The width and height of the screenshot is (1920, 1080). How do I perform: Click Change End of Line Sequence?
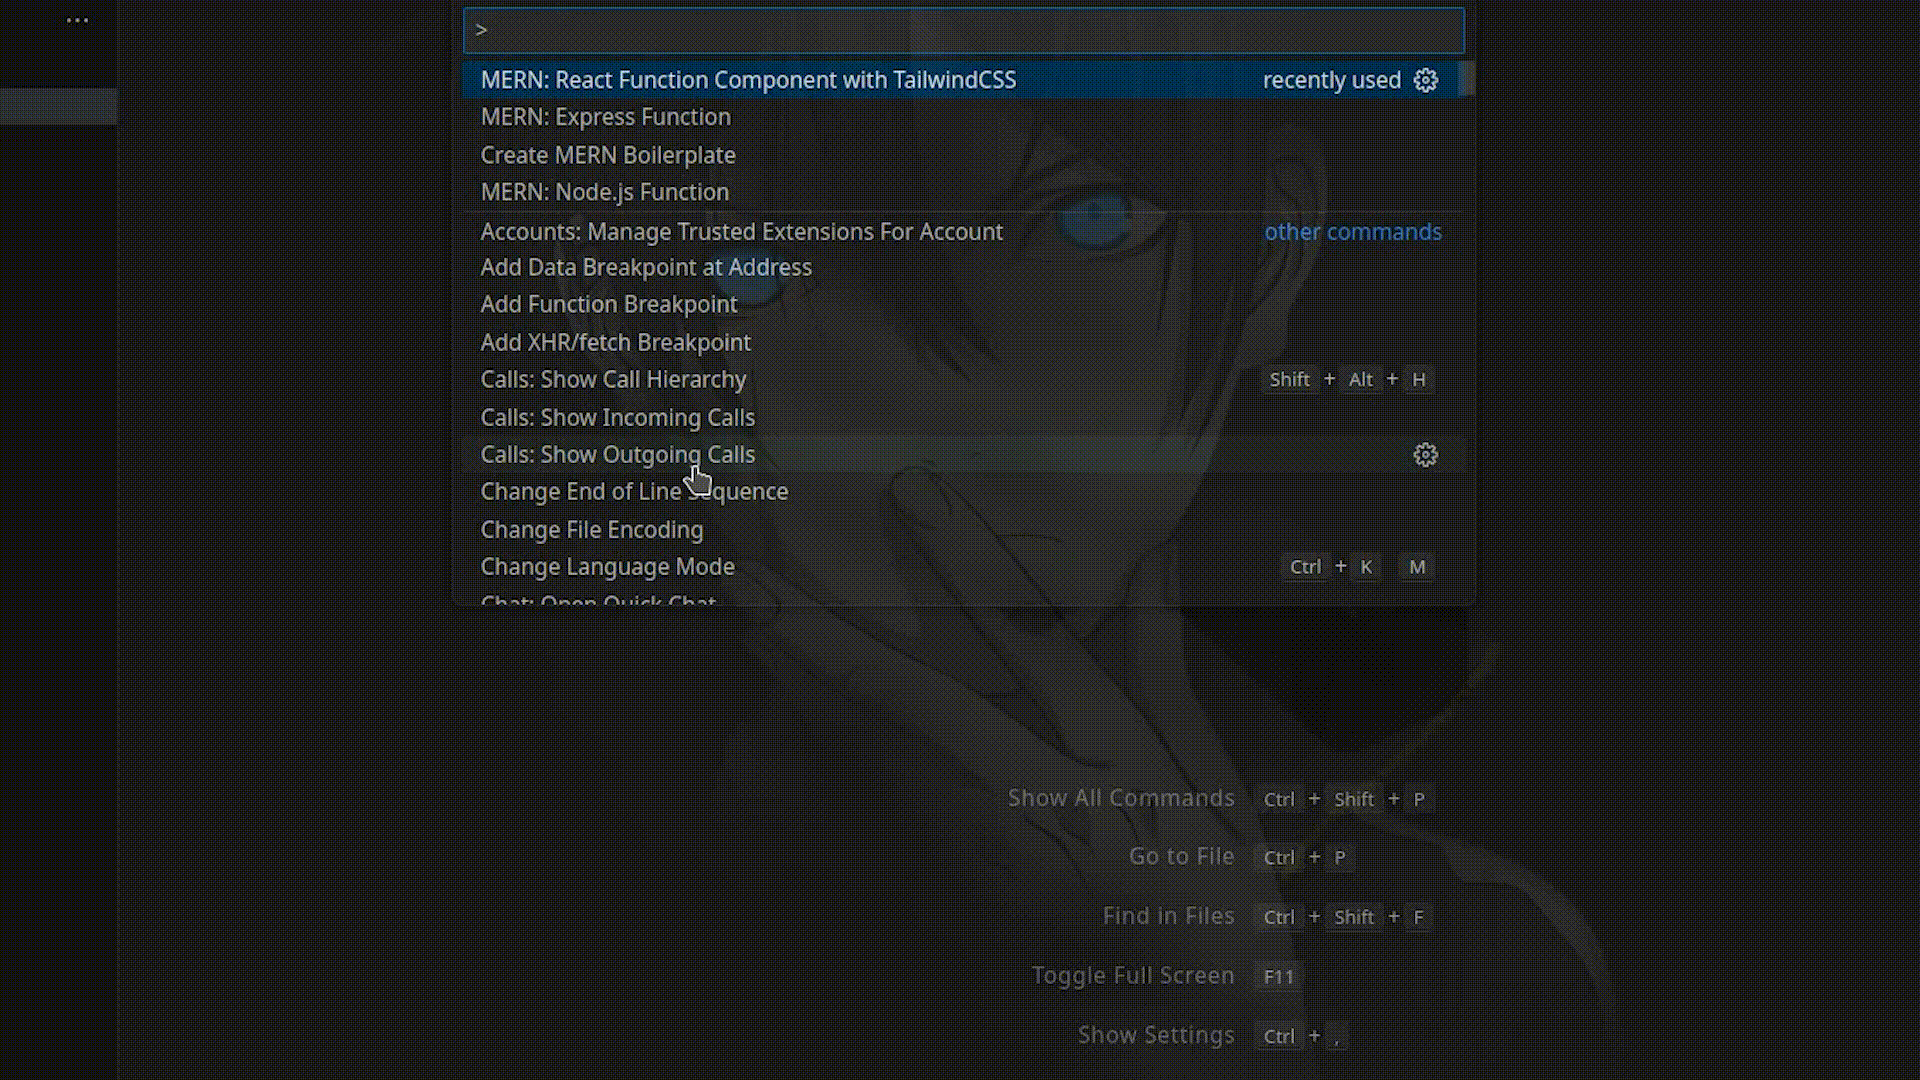click(634, 492)
